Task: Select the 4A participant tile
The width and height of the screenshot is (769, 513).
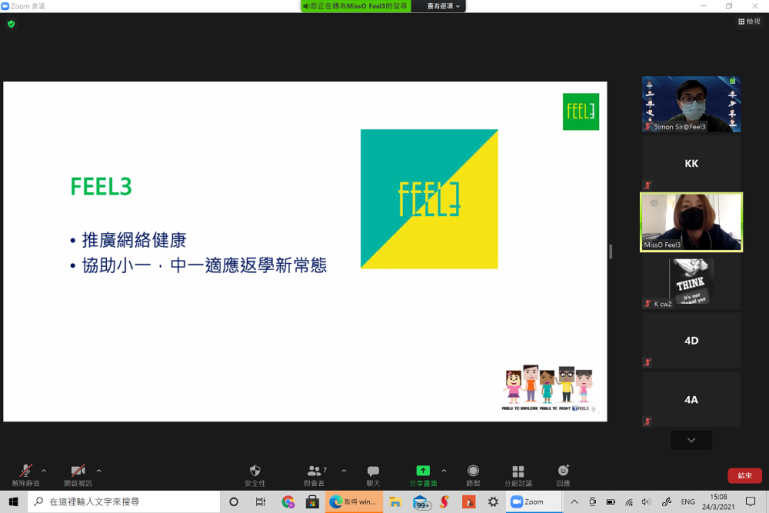Action: click(691, 399)
